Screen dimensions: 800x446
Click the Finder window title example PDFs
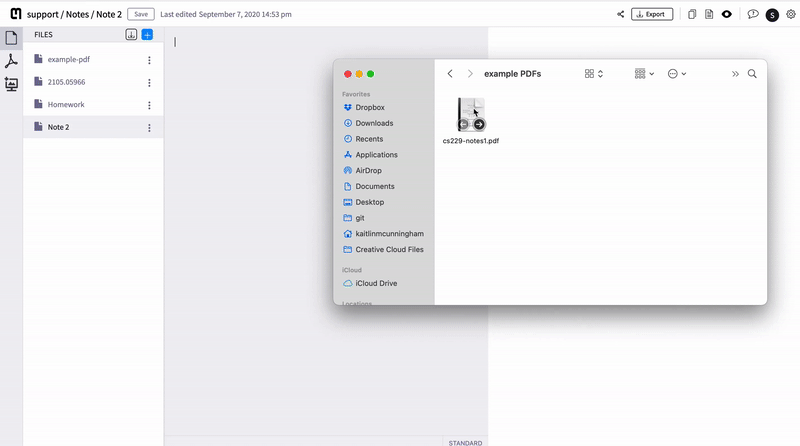tap(512, 74)
